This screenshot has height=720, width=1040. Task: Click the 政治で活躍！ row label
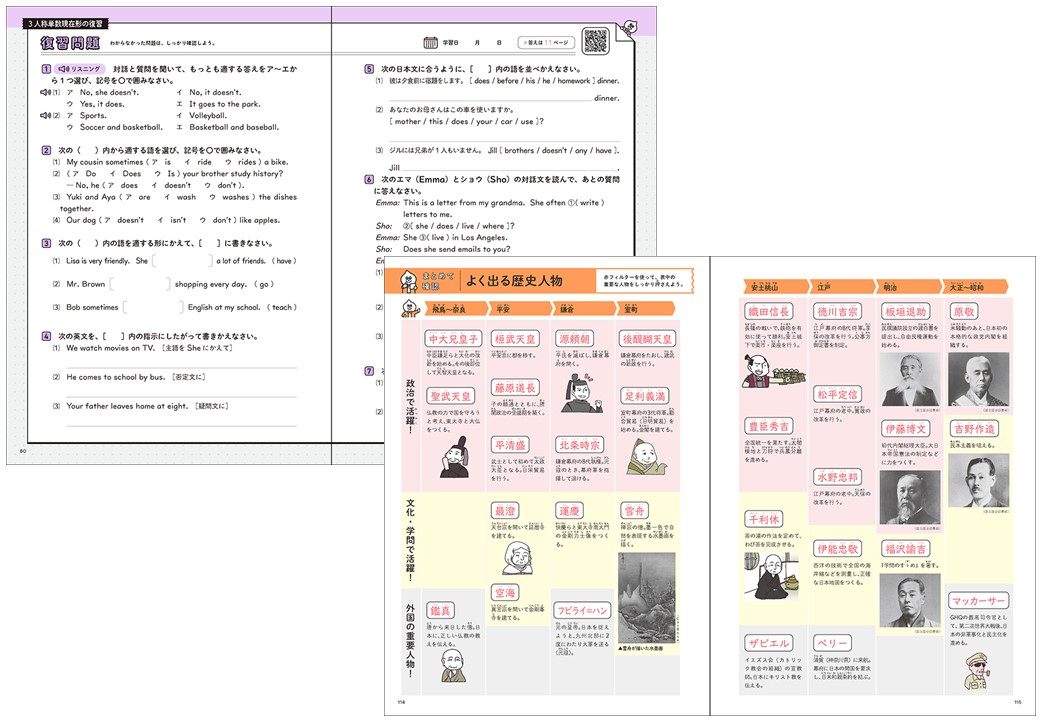click(411, 406)
